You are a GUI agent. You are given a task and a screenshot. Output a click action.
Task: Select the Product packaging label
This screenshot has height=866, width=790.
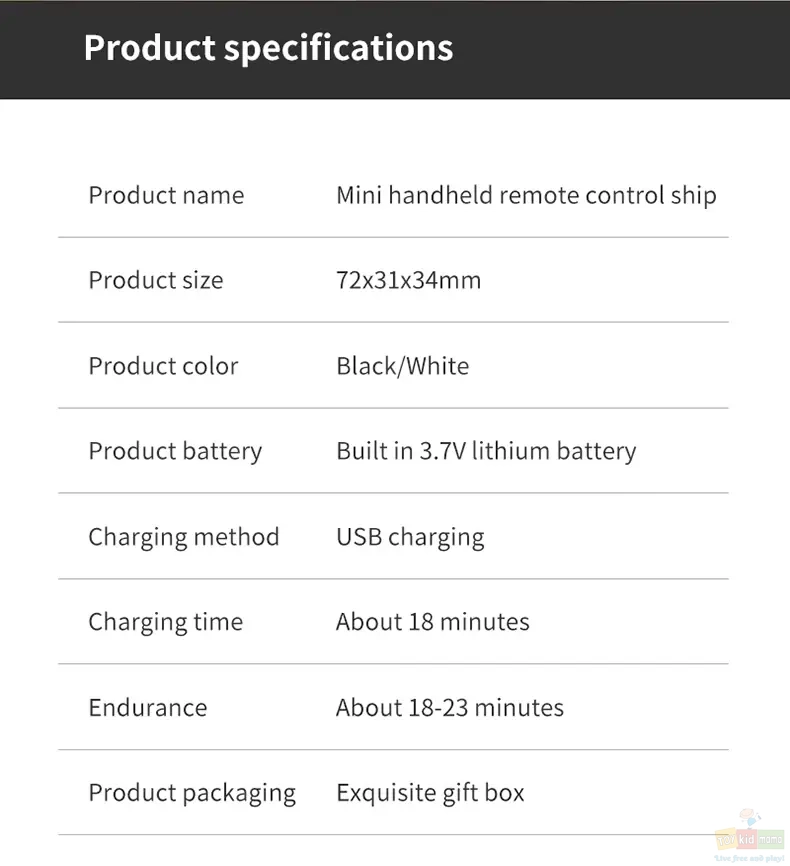[x=192, y=794]
